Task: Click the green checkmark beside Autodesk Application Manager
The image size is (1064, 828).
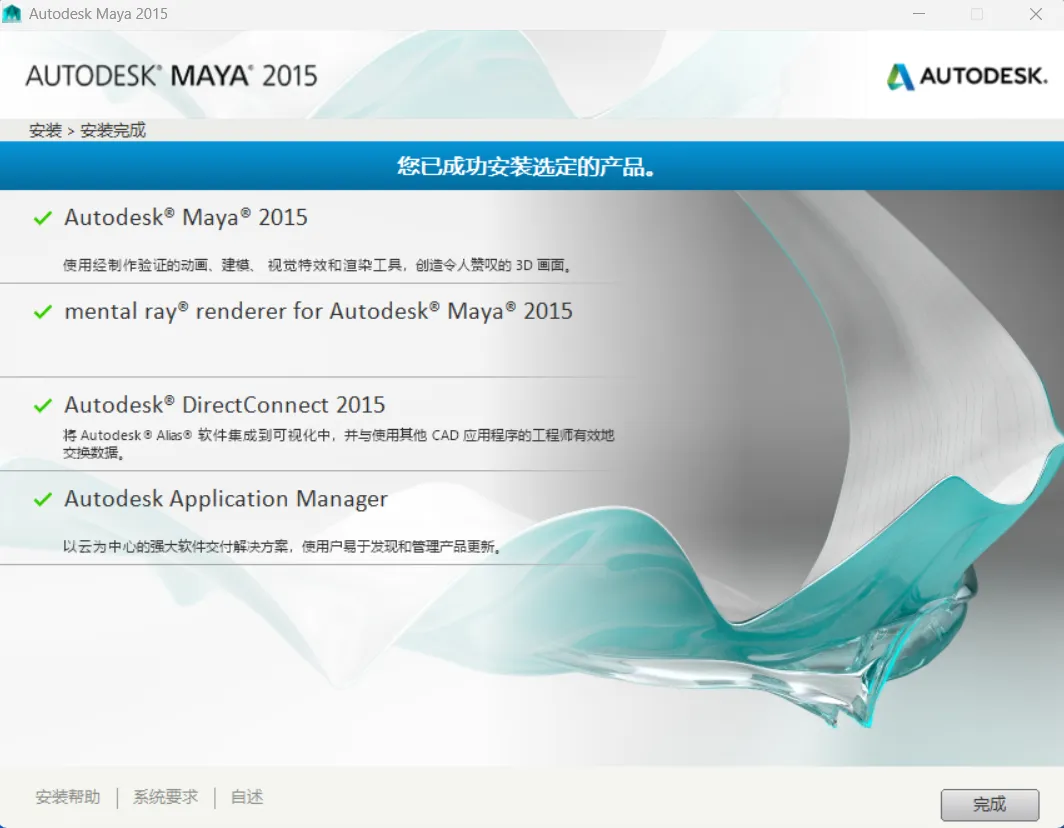Action: 43,499
